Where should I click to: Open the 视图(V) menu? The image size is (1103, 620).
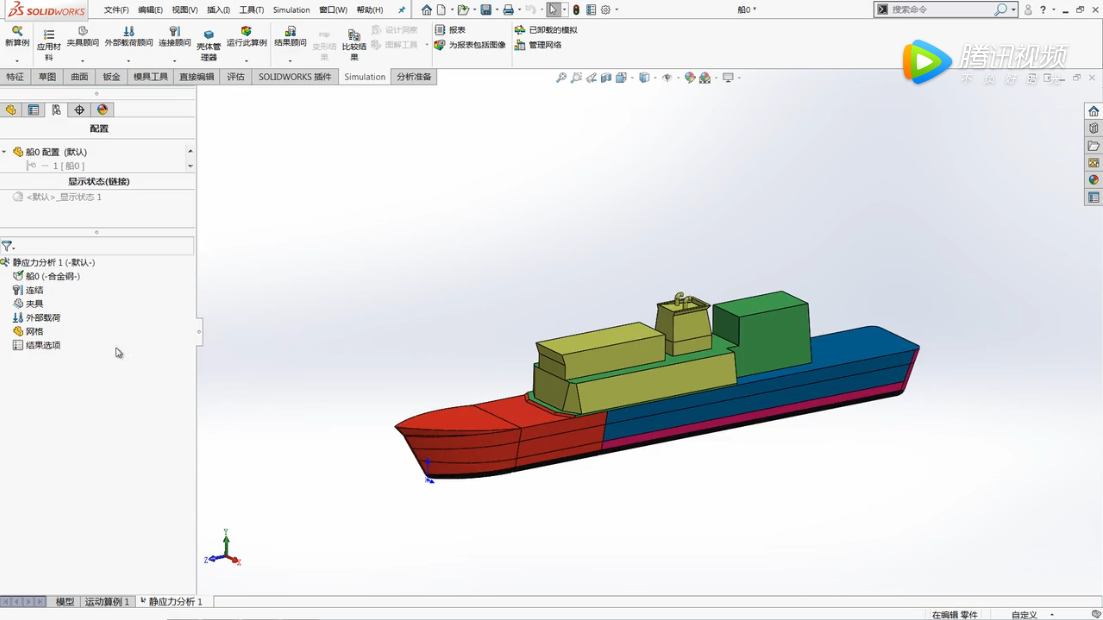pyautogui.click(x=184, y=10)
